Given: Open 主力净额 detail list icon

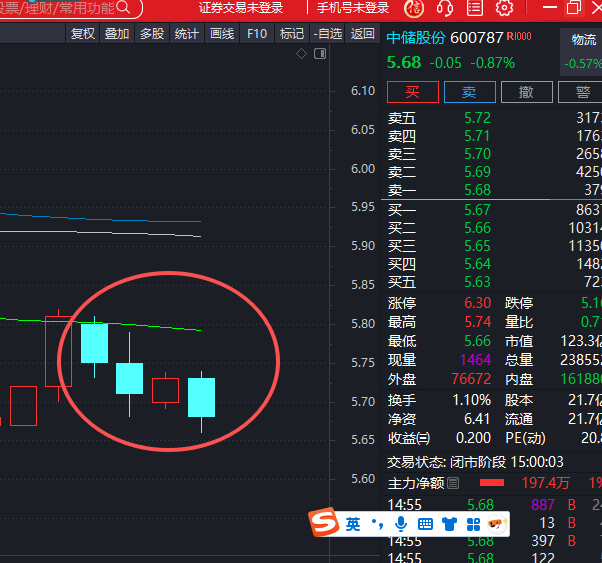Looking at the screenshot, I should coord(453,483).
